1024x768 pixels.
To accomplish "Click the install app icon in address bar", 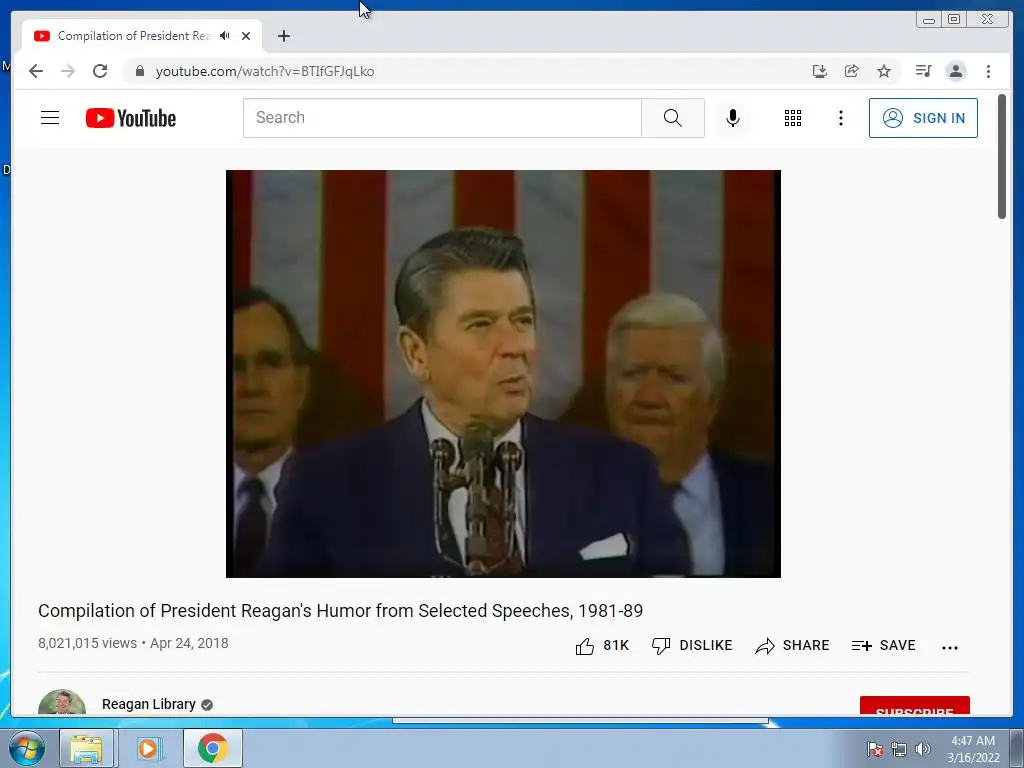I will point(820,71).
